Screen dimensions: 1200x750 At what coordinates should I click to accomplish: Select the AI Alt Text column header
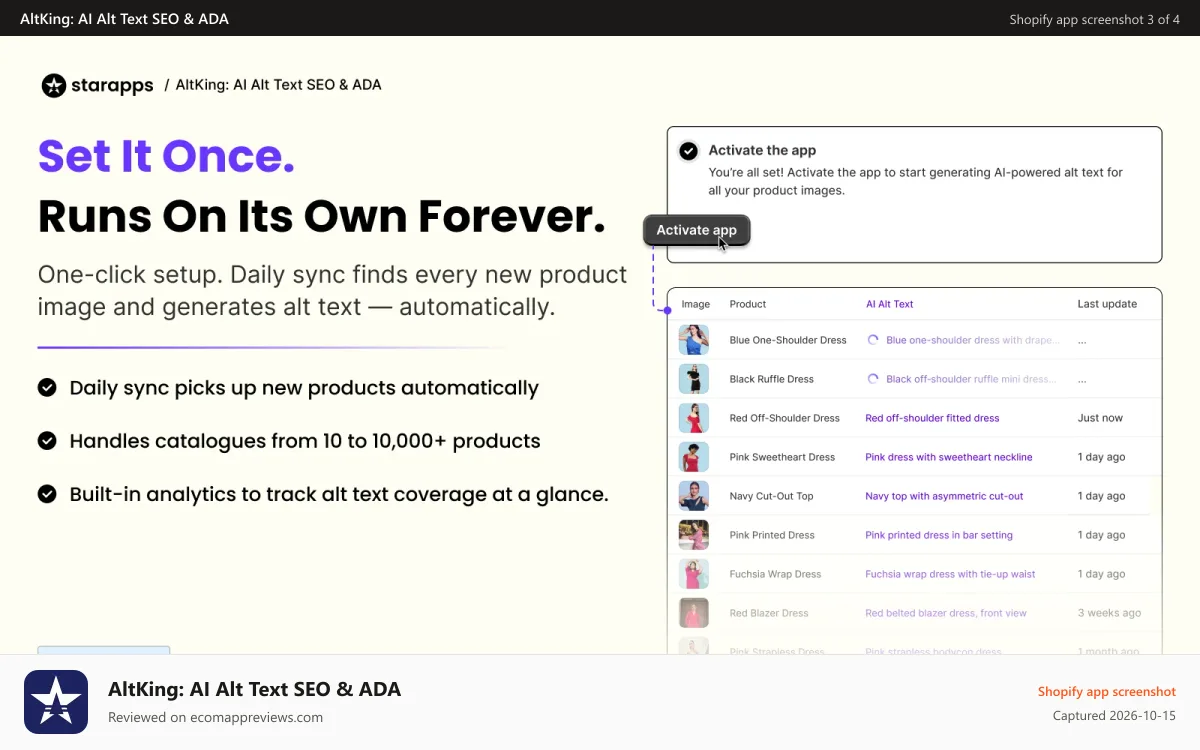[889, 304]
